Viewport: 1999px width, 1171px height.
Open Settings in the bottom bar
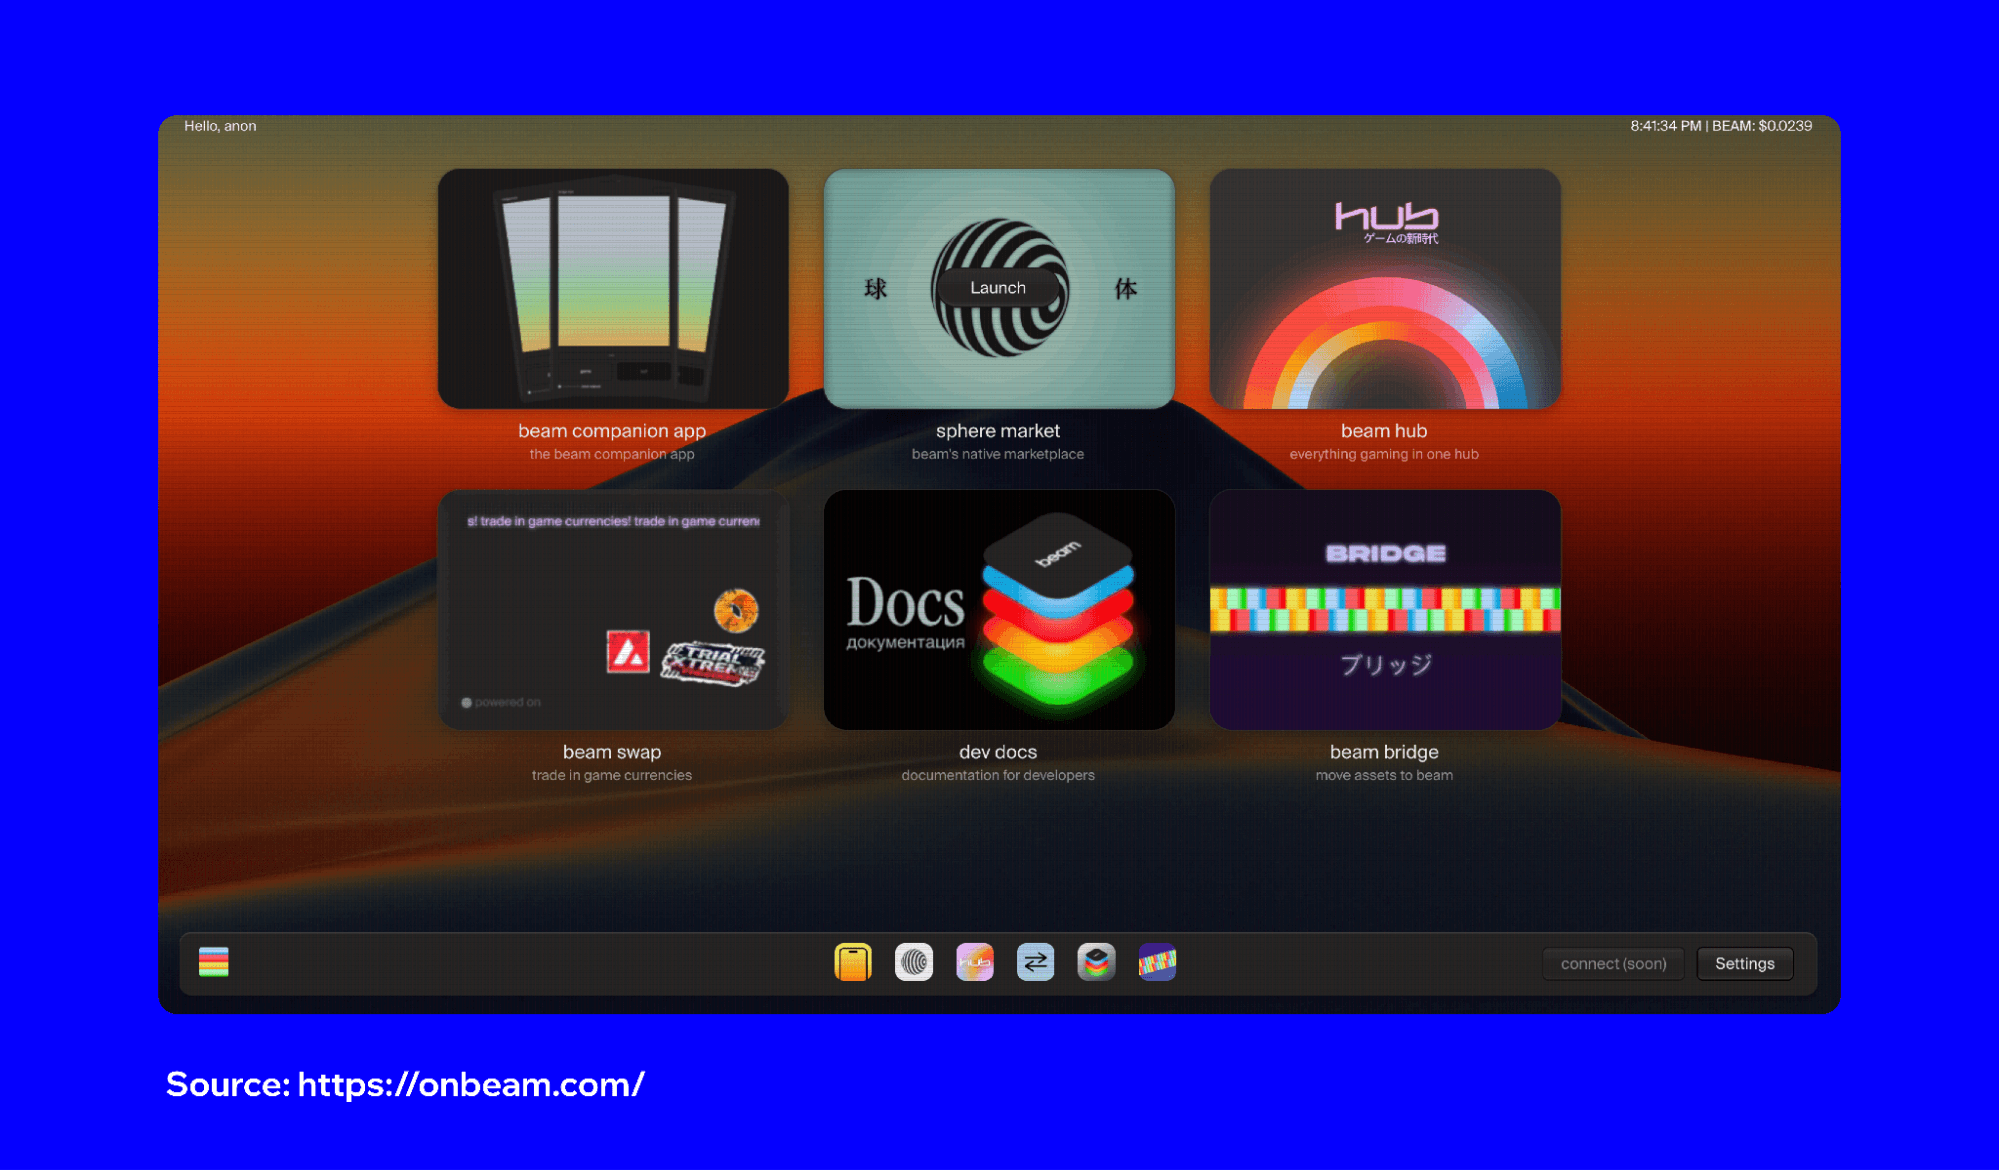pyautogui.click(x=1744, y=964)
